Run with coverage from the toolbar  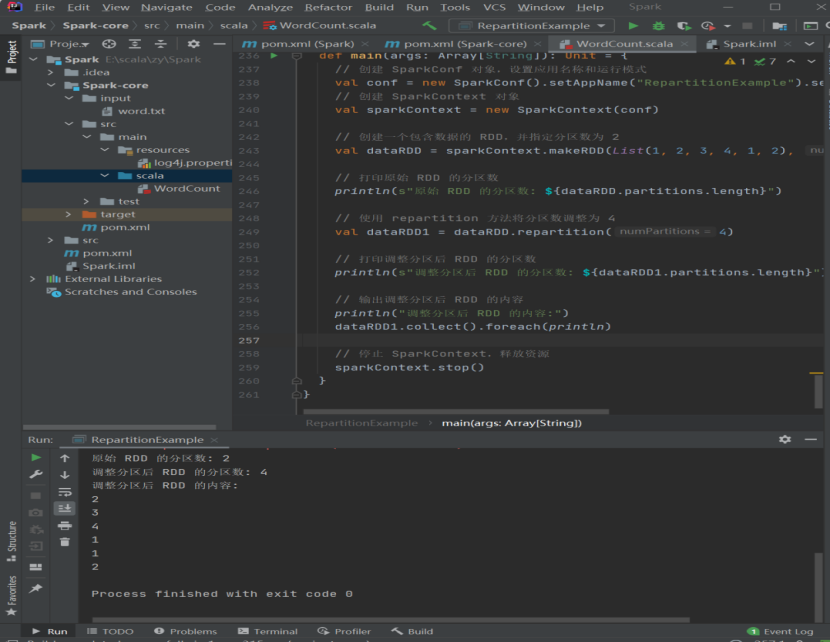pyautogui.click(x=683, y=25)
